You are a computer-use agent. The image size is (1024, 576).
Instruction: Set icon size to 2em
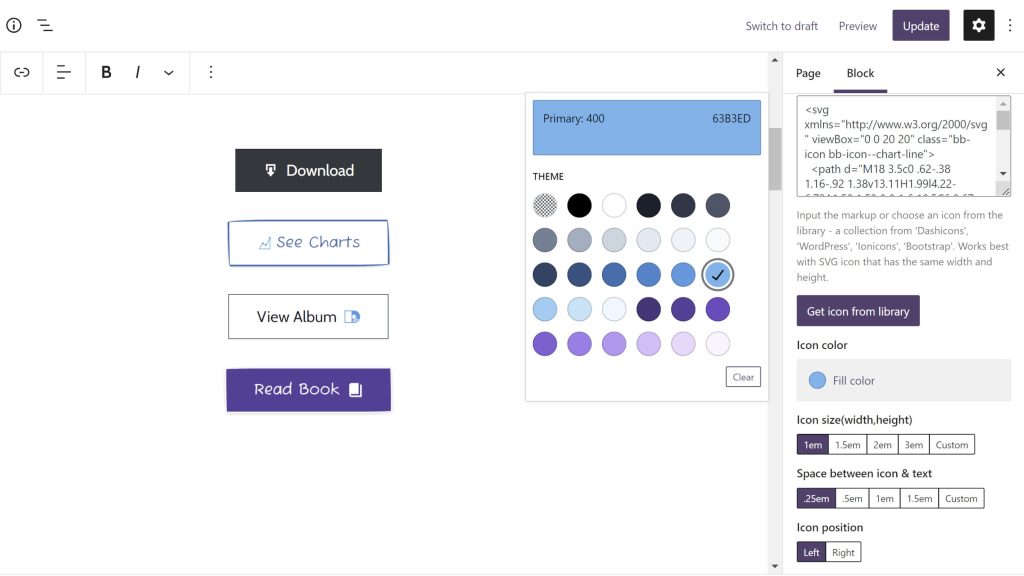(x=881, y=444)
